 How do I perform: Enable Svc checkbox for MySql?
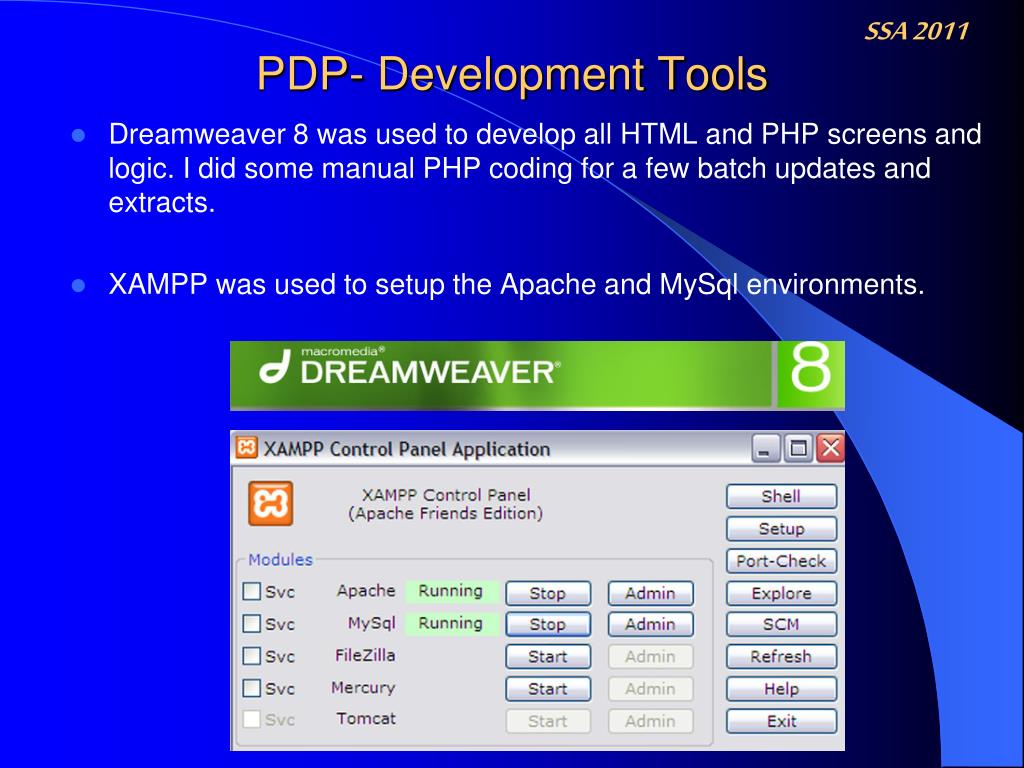(x=251, y=623)
